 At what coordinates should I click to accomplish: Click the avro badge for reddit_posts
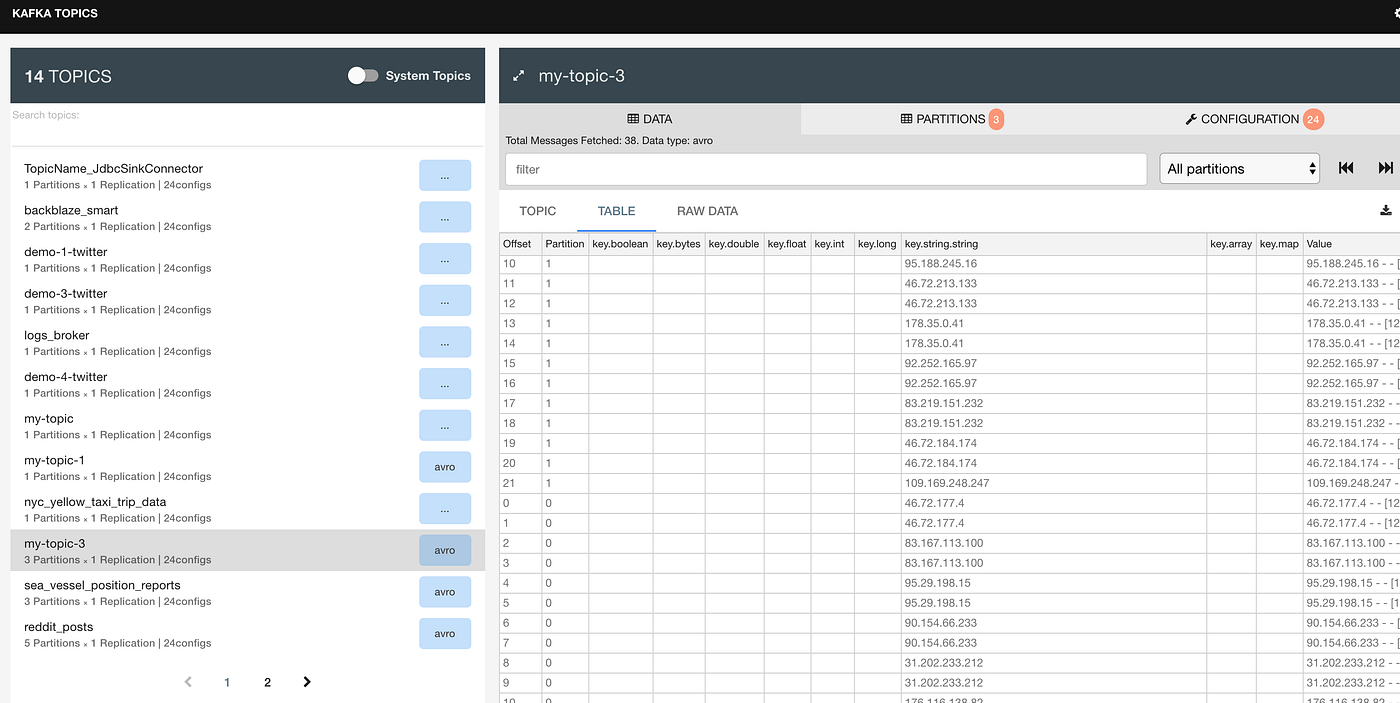[445, 633]
